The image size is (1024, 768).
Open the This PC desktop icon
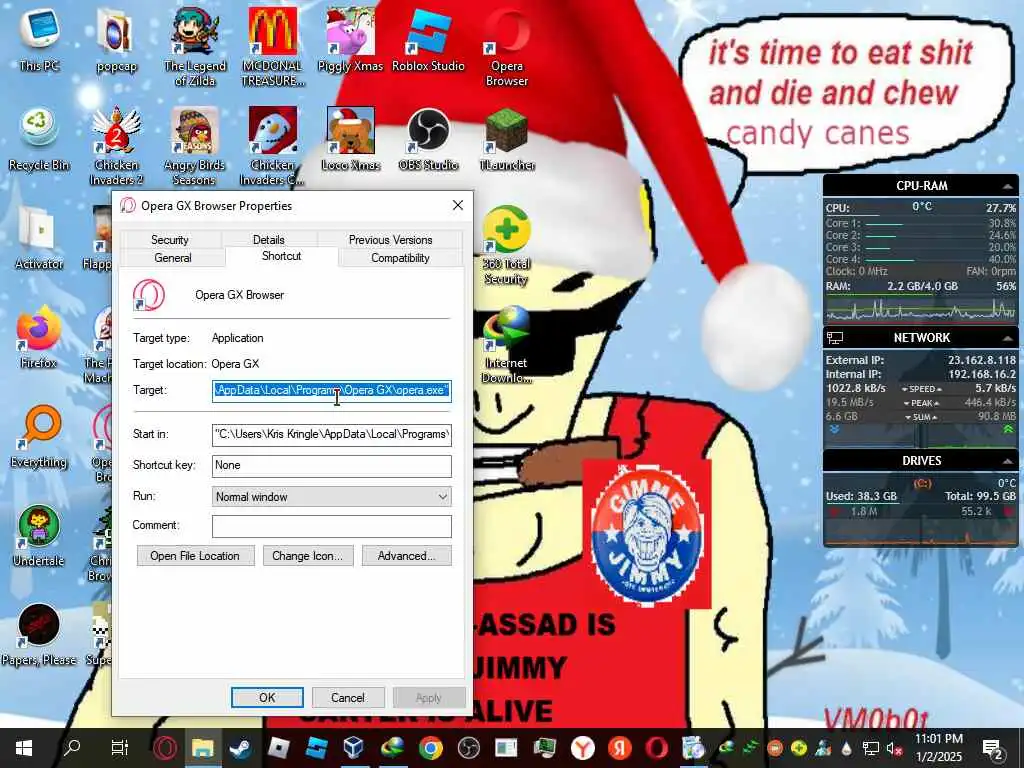(39, 38)
